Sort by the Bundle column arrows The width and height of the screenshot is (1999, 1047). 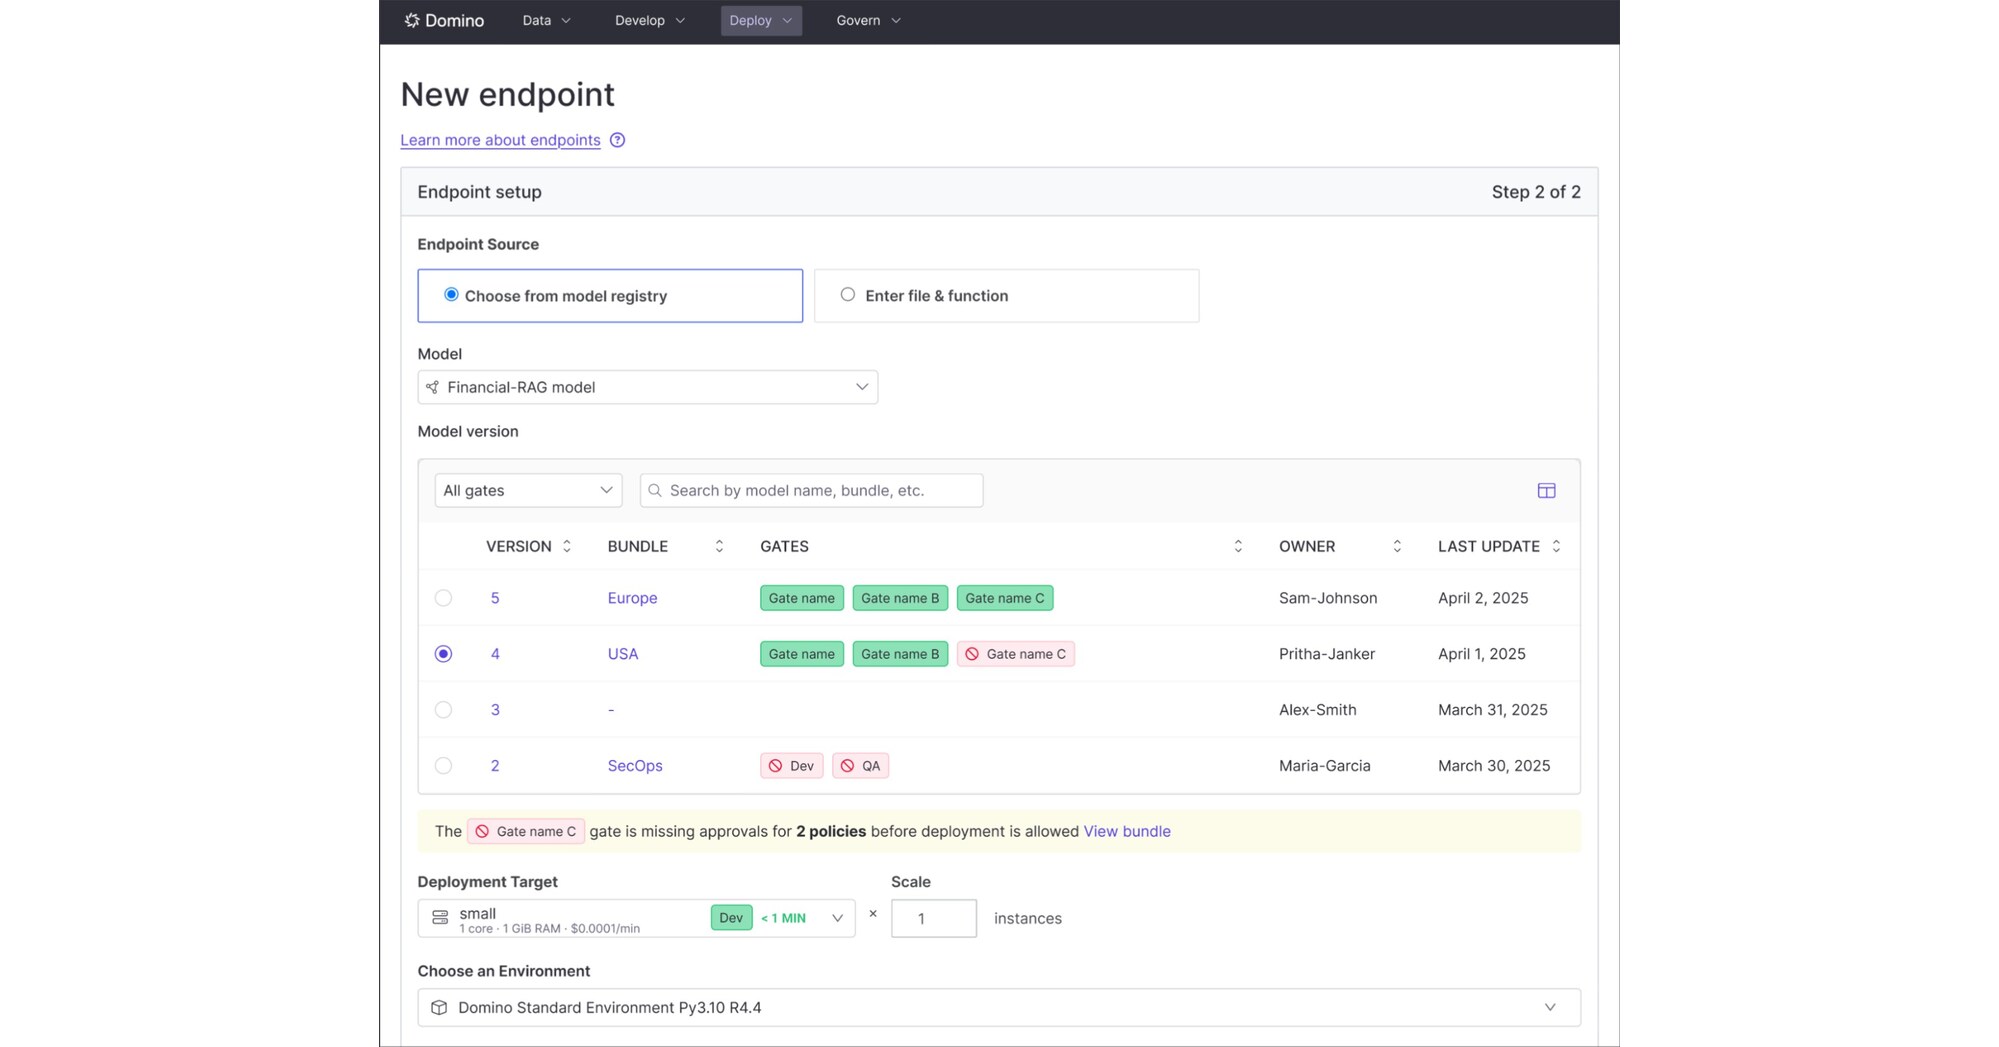point(719,546)
